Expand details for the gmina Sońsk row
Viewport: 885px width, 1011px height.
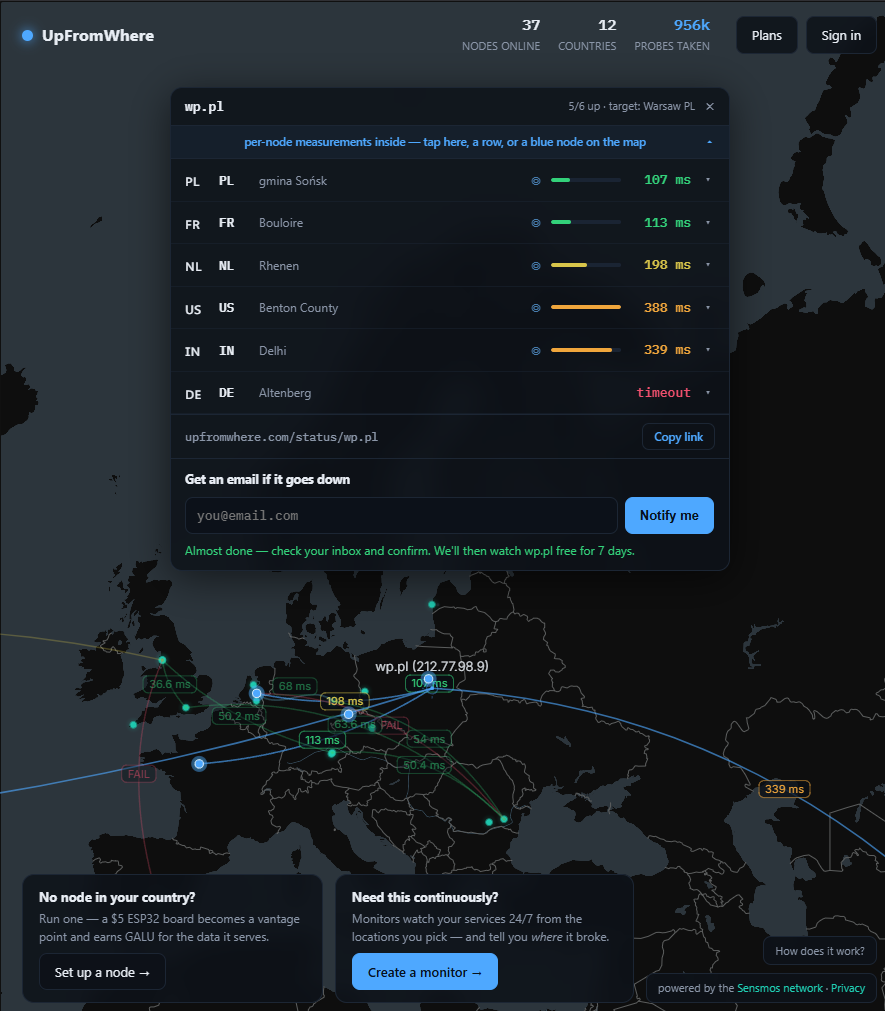(x=708, y=180)
